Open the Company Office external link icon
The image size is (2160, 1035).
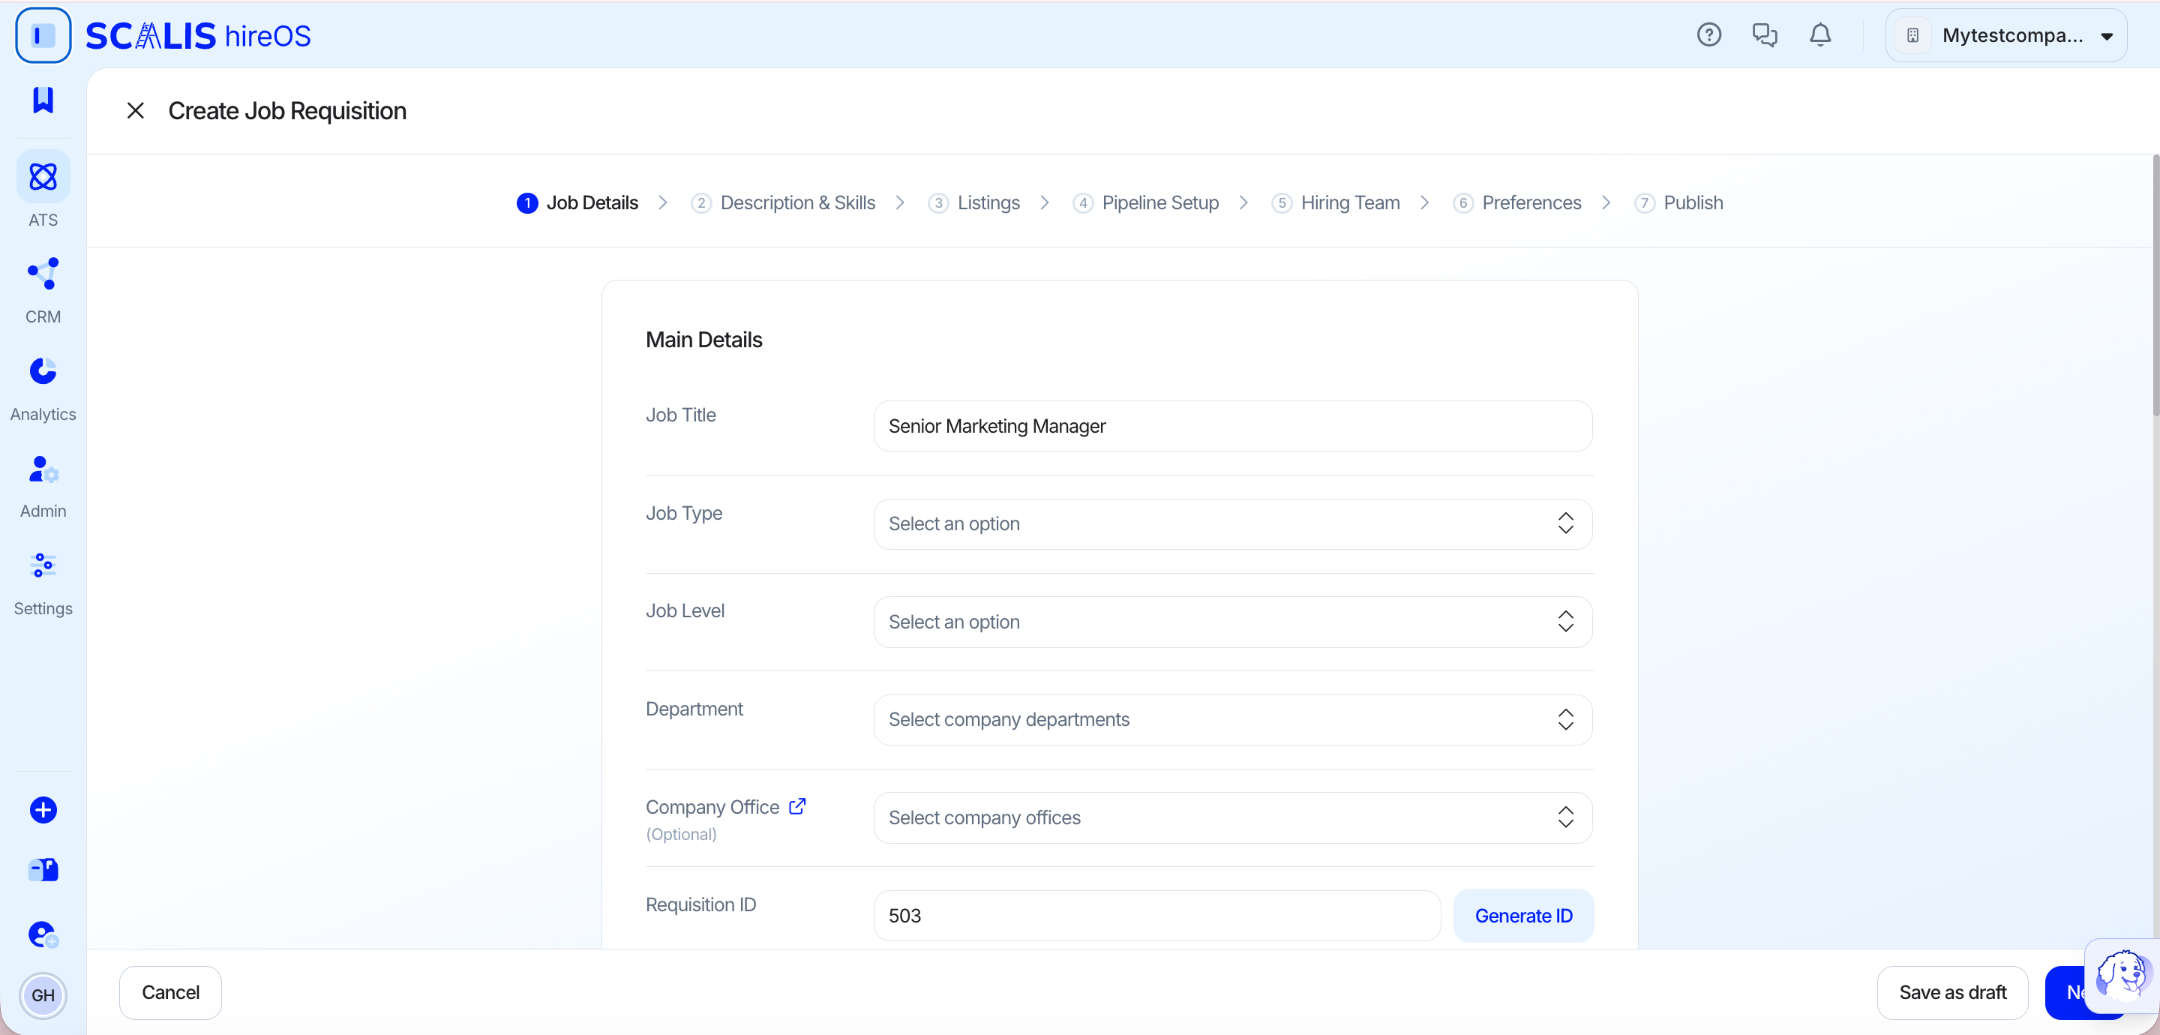tap(797, 806)
